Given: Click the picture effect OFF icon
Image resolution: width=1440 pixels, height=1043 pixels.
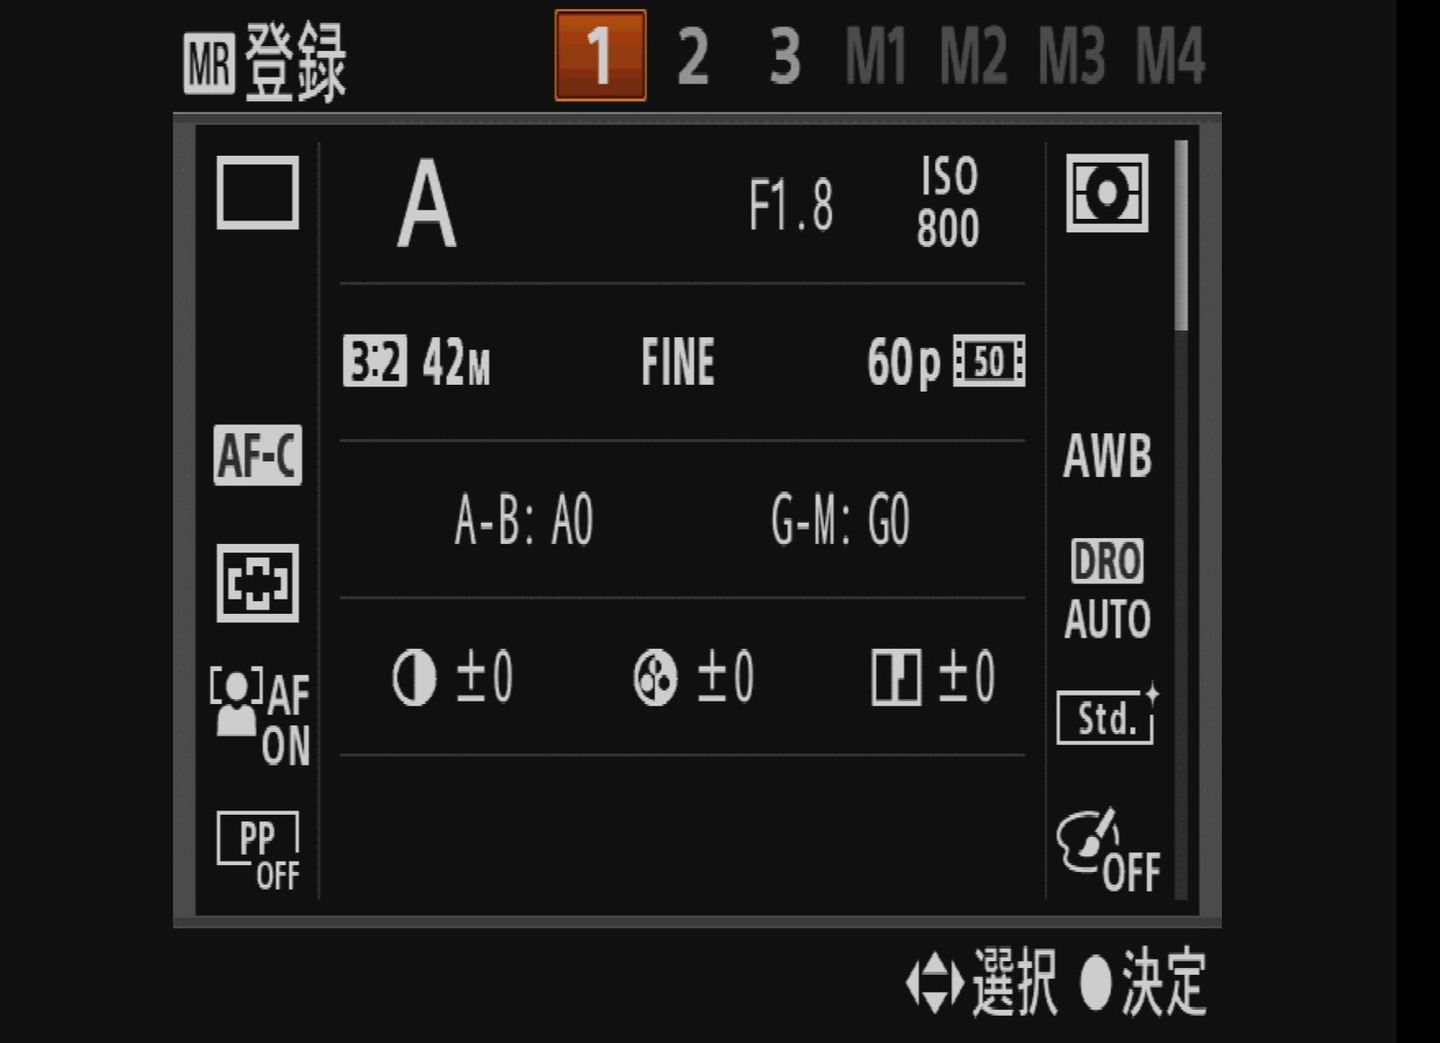Looking at the screenshot, I should (1108, 852).
